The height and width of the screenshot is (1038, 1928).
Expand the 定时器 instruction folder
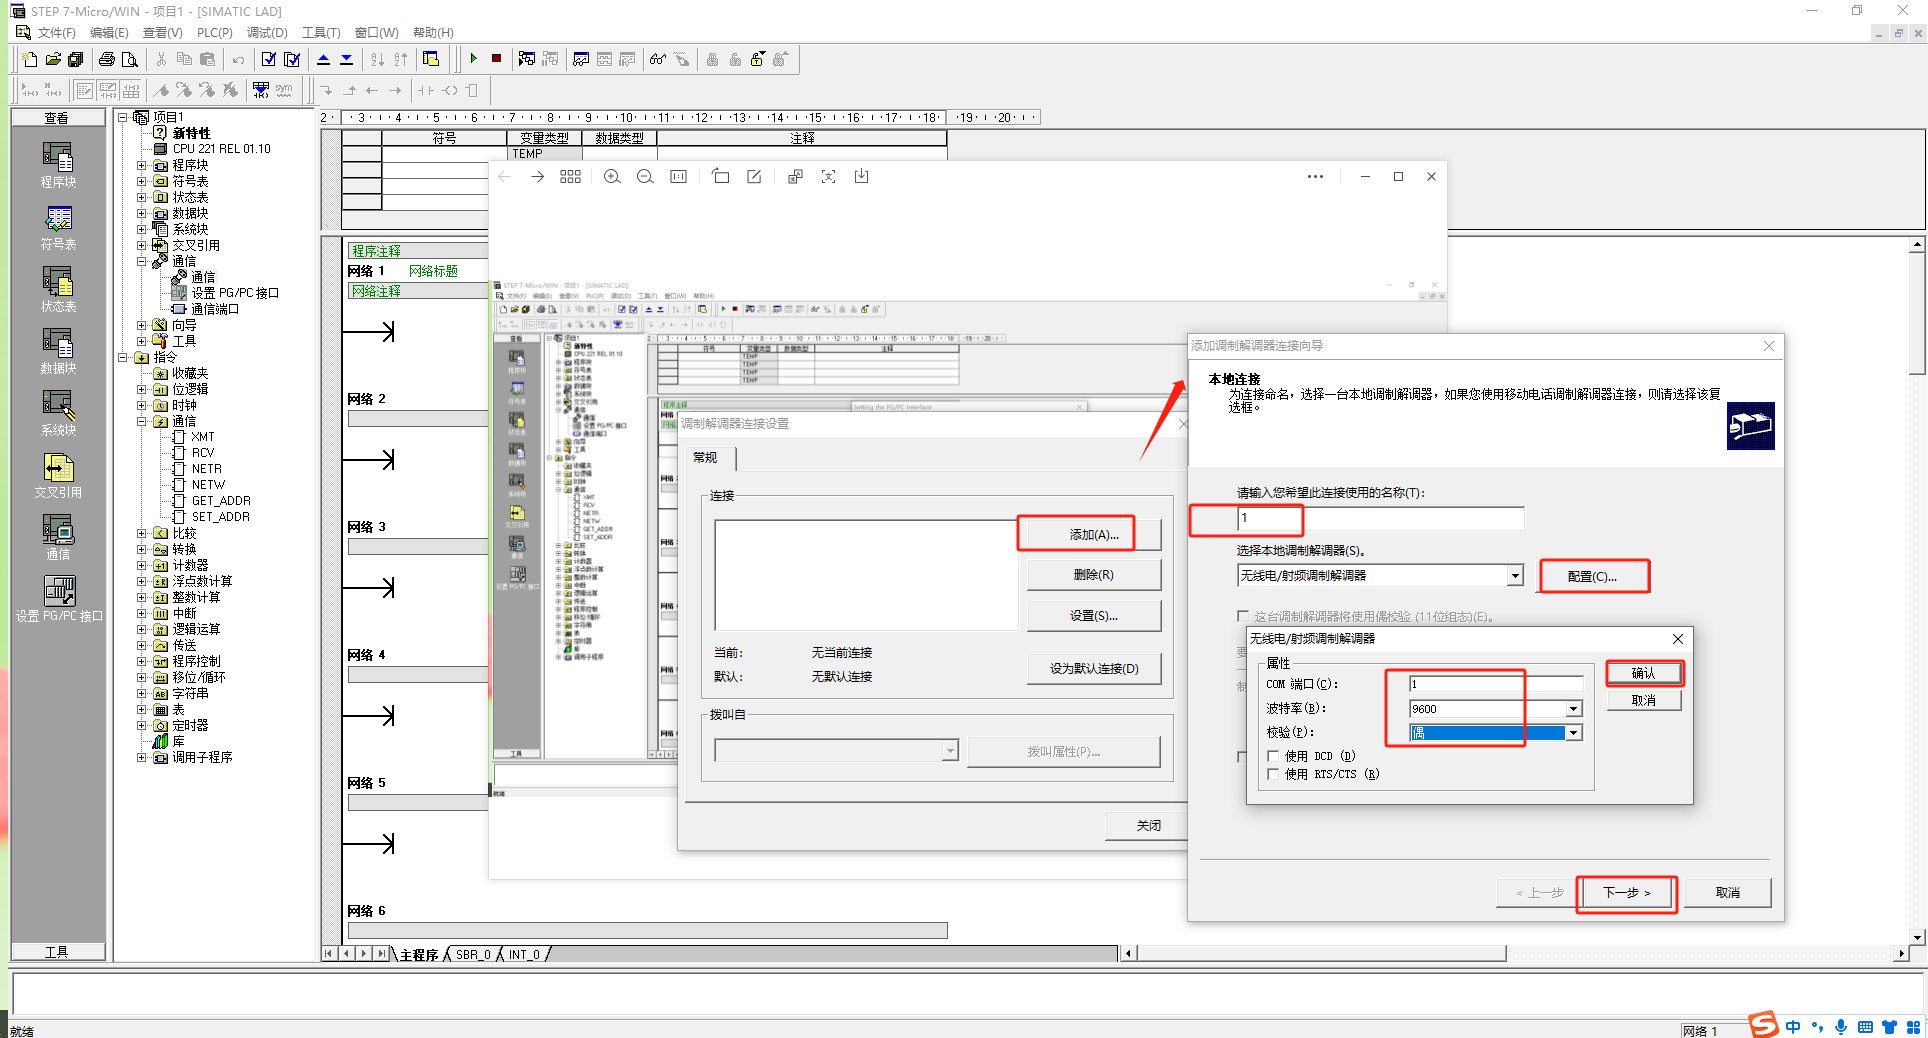click(142, 725)
